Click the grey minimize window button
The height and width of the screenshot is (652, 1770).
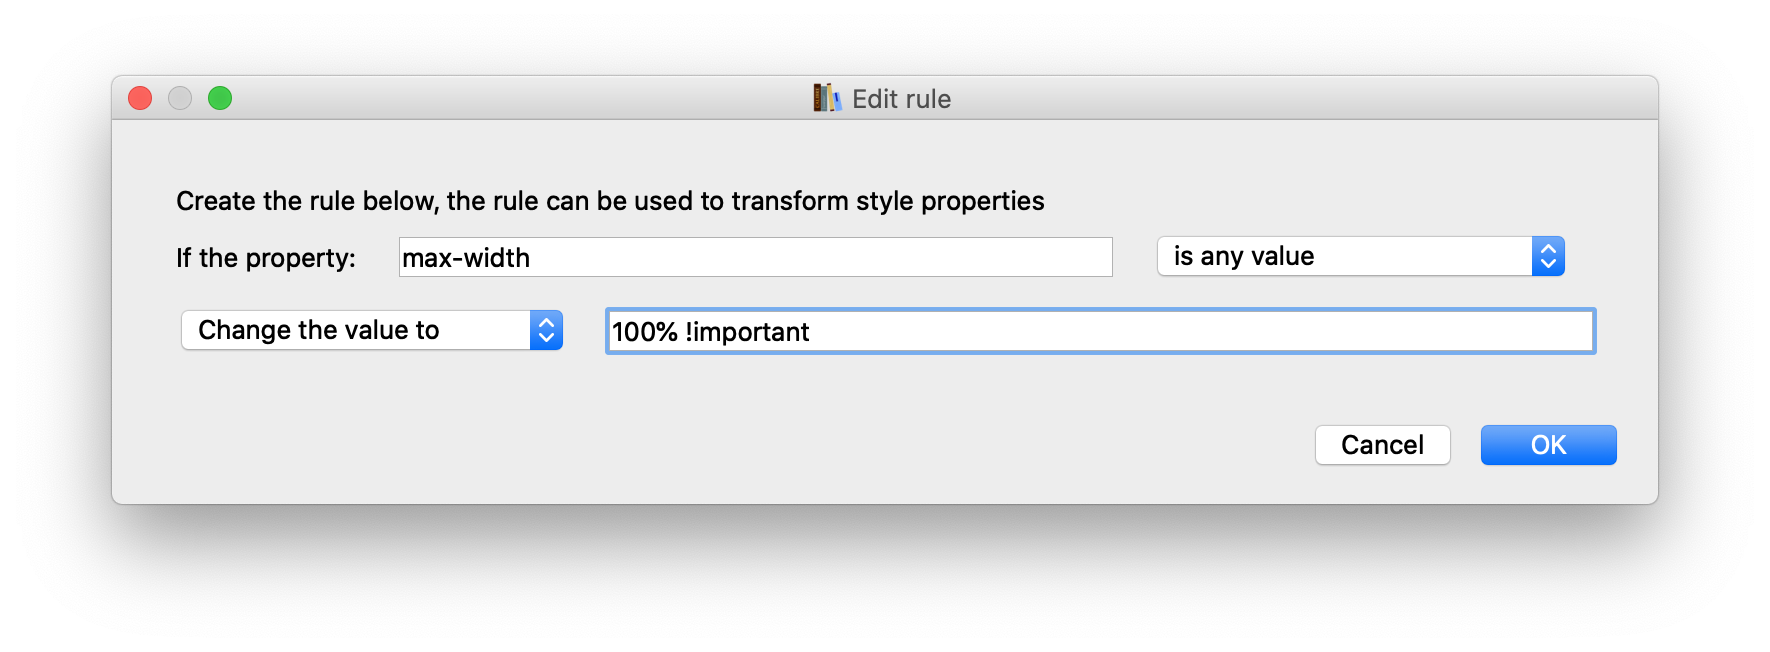180,98
